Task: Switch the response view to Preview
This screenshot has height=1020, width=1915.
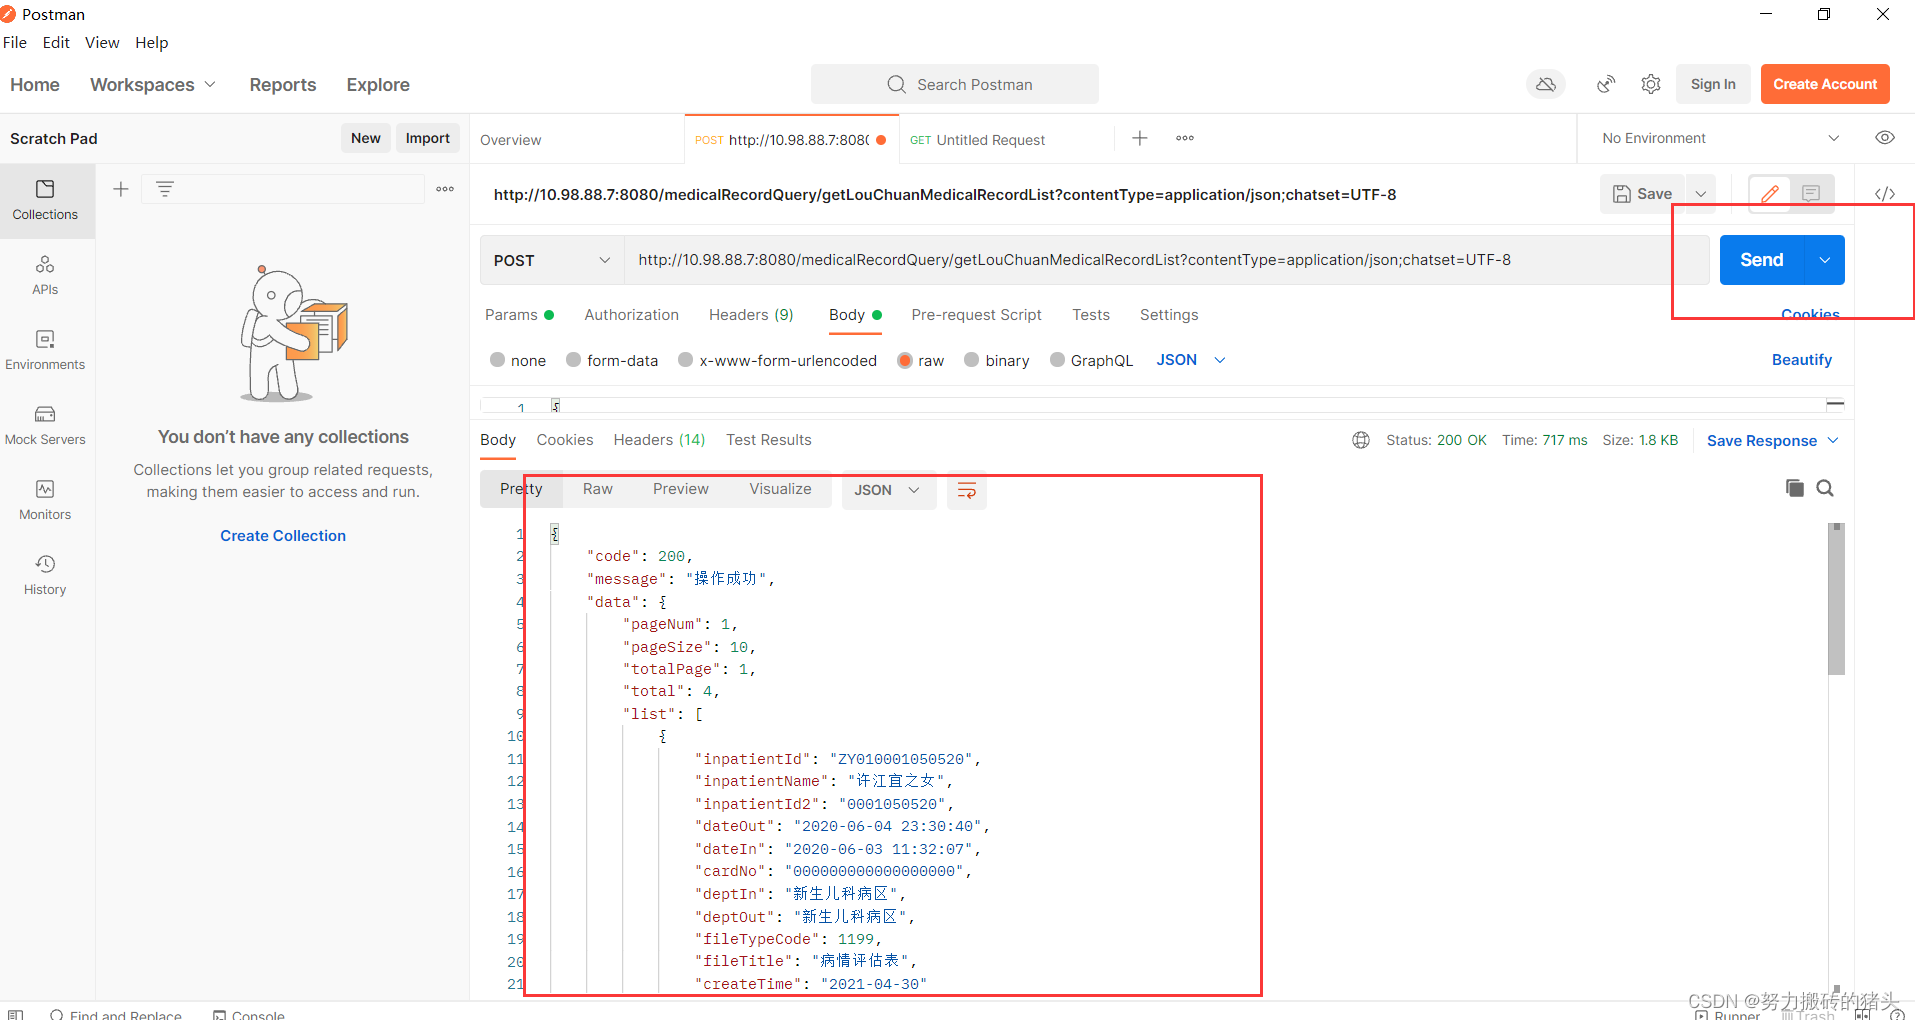Action: 680,489
